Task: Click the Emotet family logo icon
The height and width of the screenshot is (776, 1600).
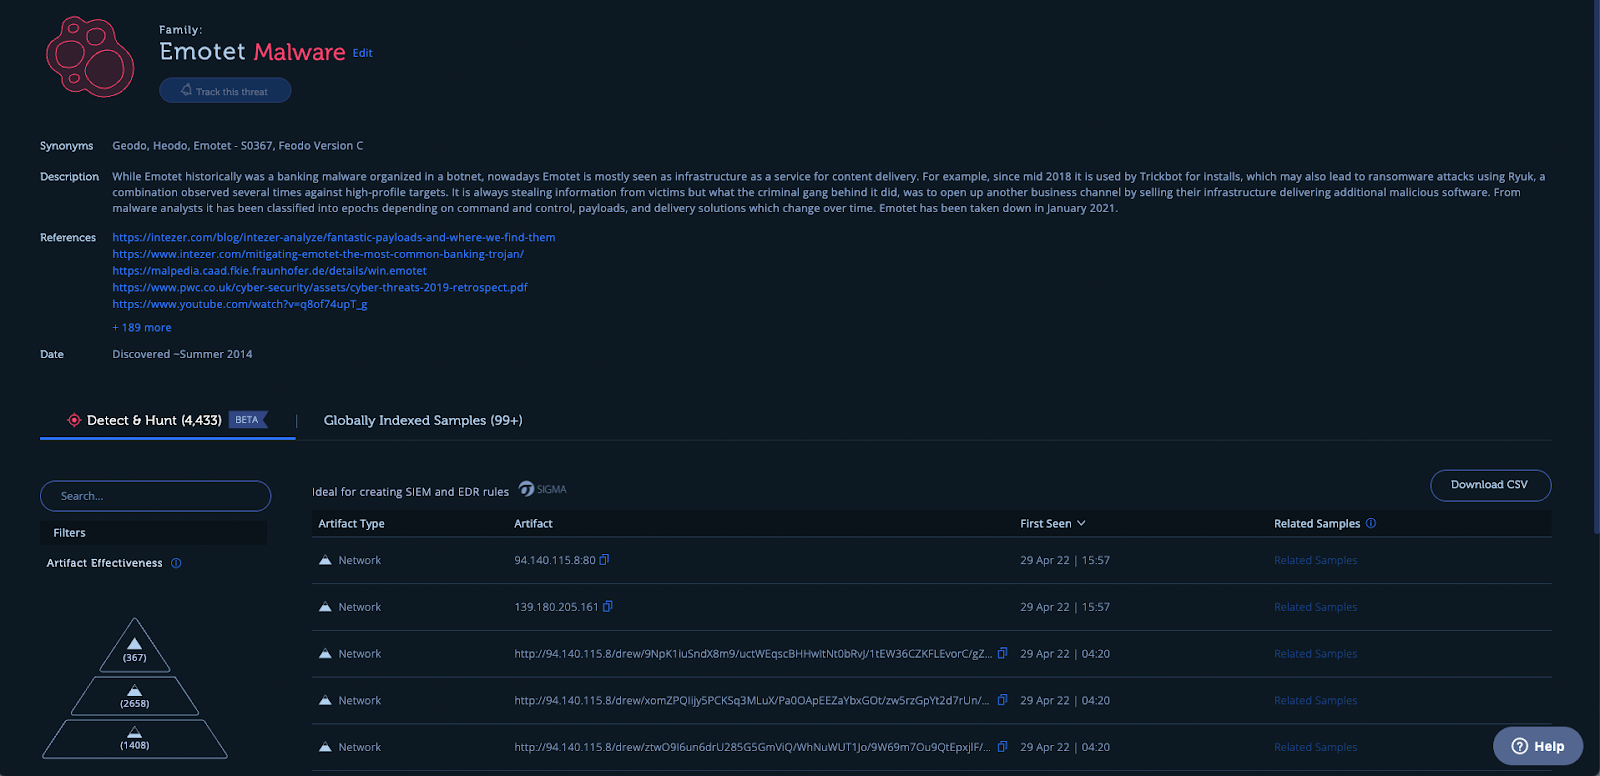Action: point(90,56)
